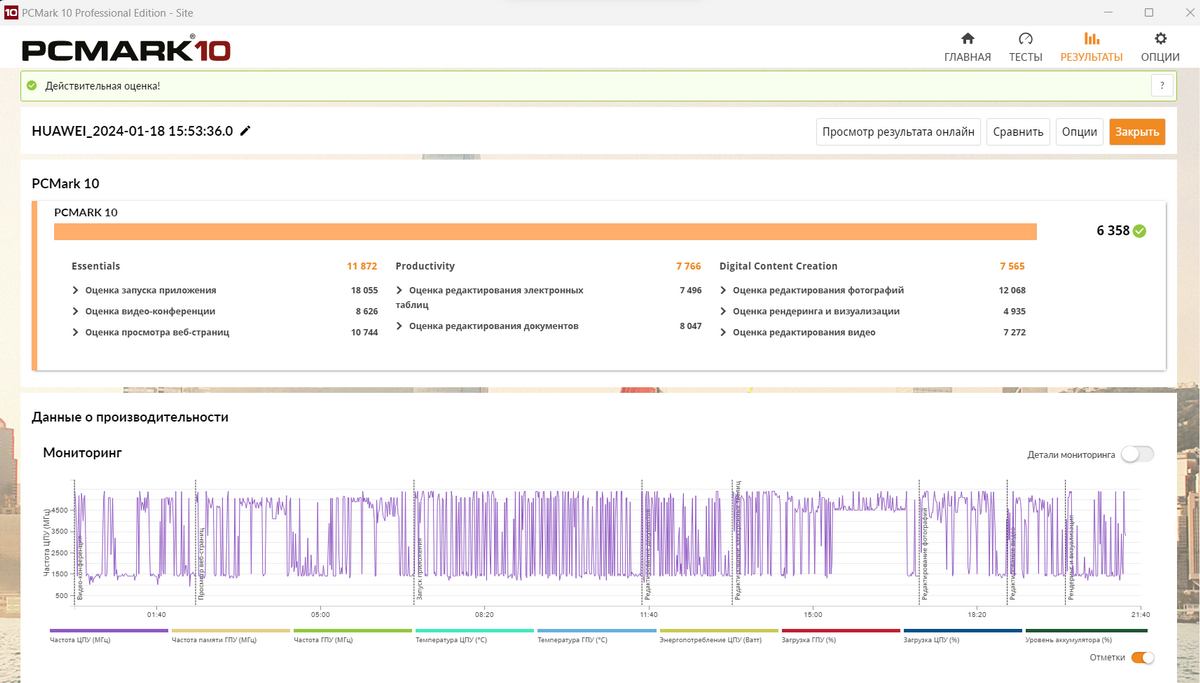Edit result name with pencil icon

tap(245, 131)
